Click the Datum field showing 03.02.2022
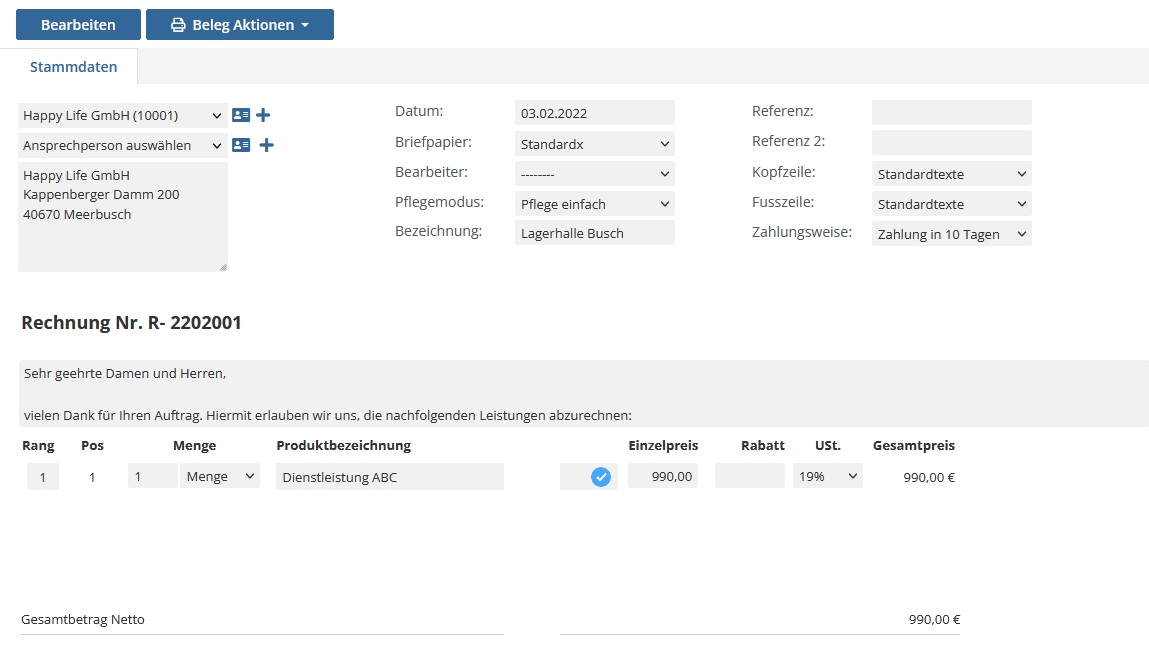1149x646 pixels. click(x=595, y=113)
